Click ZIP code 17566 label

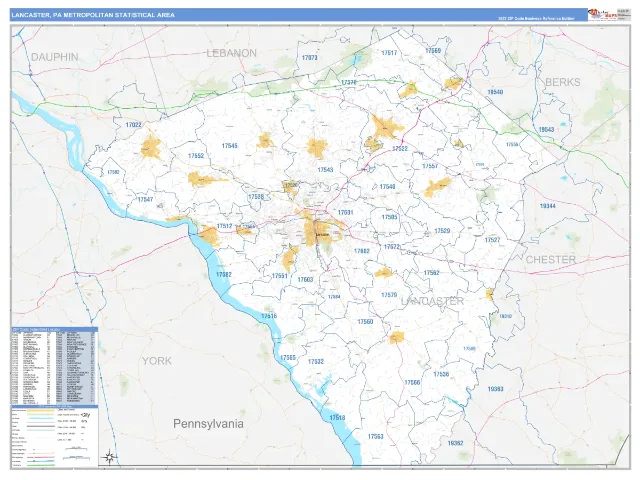[412, 383]
